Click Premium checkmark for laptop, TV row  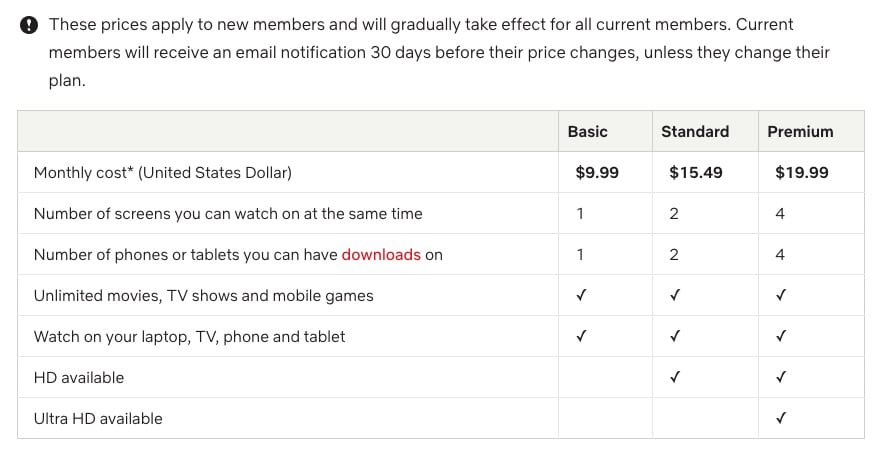(781, 337)
